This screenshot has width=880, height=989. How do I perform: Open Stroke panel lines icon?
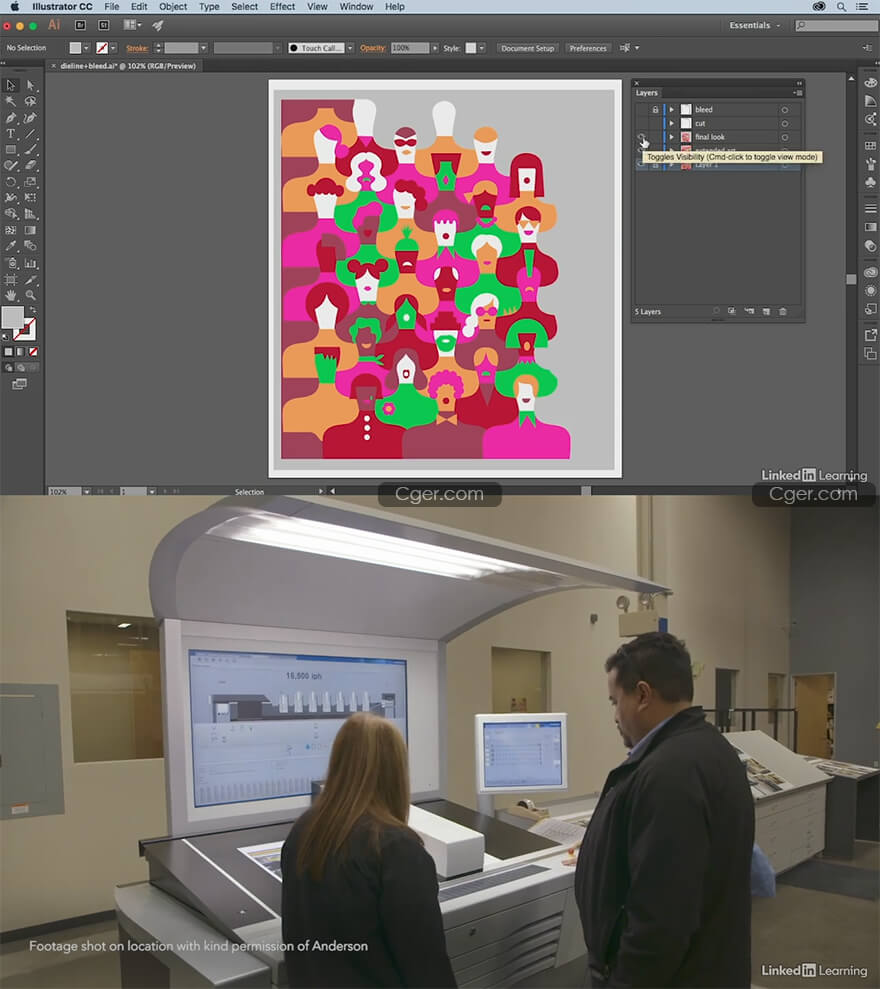pyautogui.click(x=871, y=208)
